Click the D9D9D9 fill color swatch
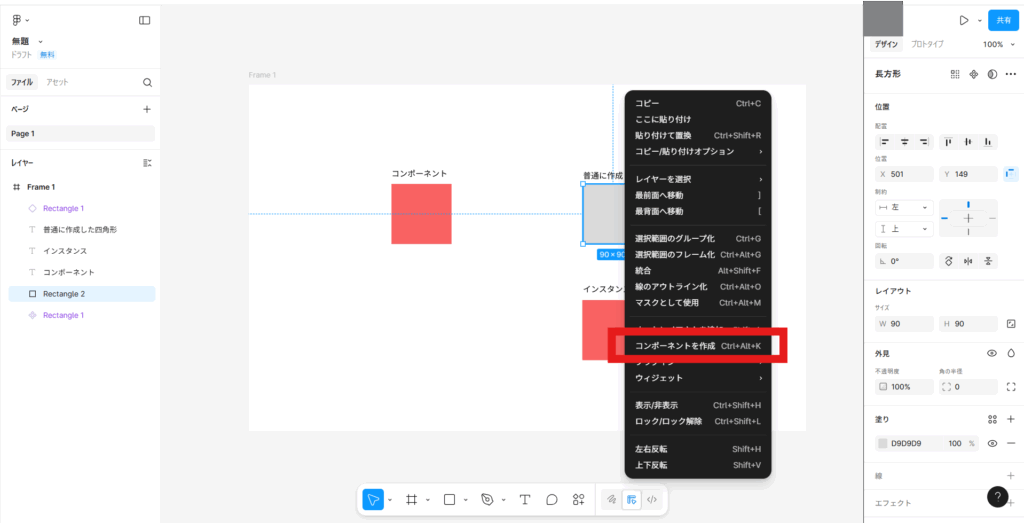1024x523 pixels. (x=882, y=443)
